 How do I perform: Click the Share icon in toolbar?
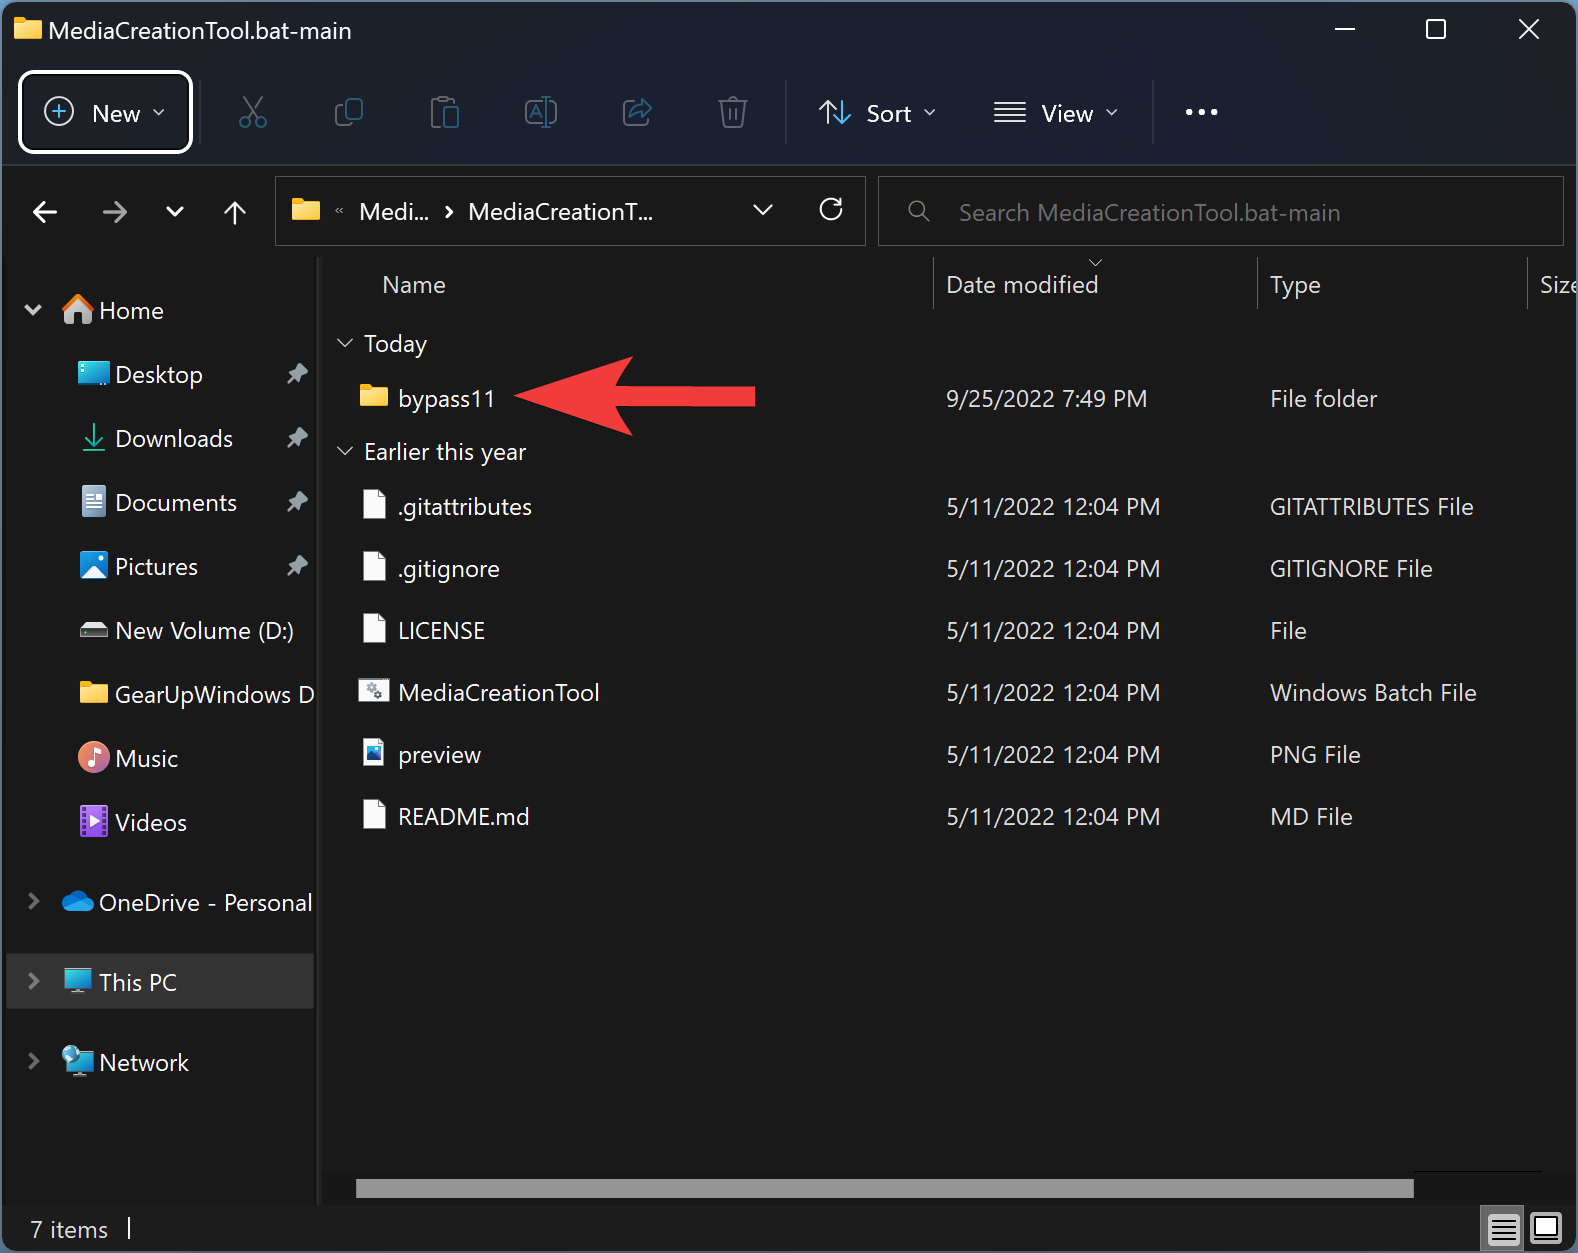637,112
